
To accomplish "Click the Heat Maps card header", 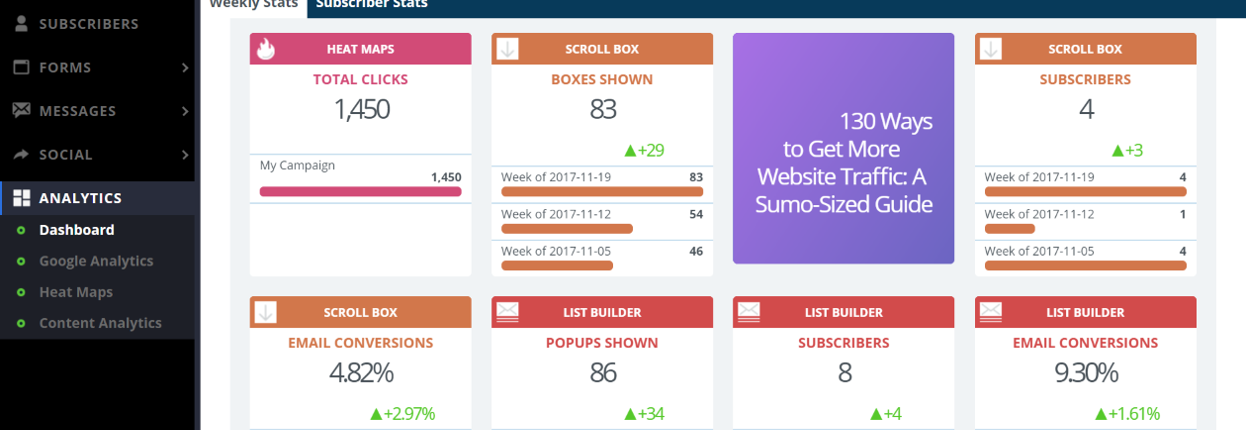I will click(360, 49).
